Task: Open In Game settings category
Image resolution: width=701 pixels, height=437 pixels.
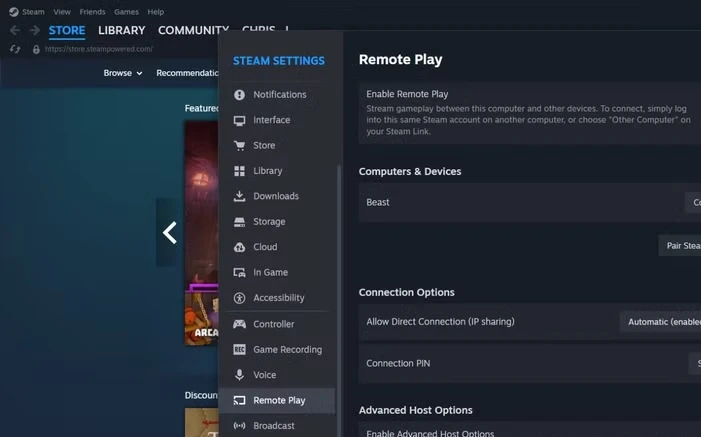Action: pyautogui.click(x=279, y=272)
